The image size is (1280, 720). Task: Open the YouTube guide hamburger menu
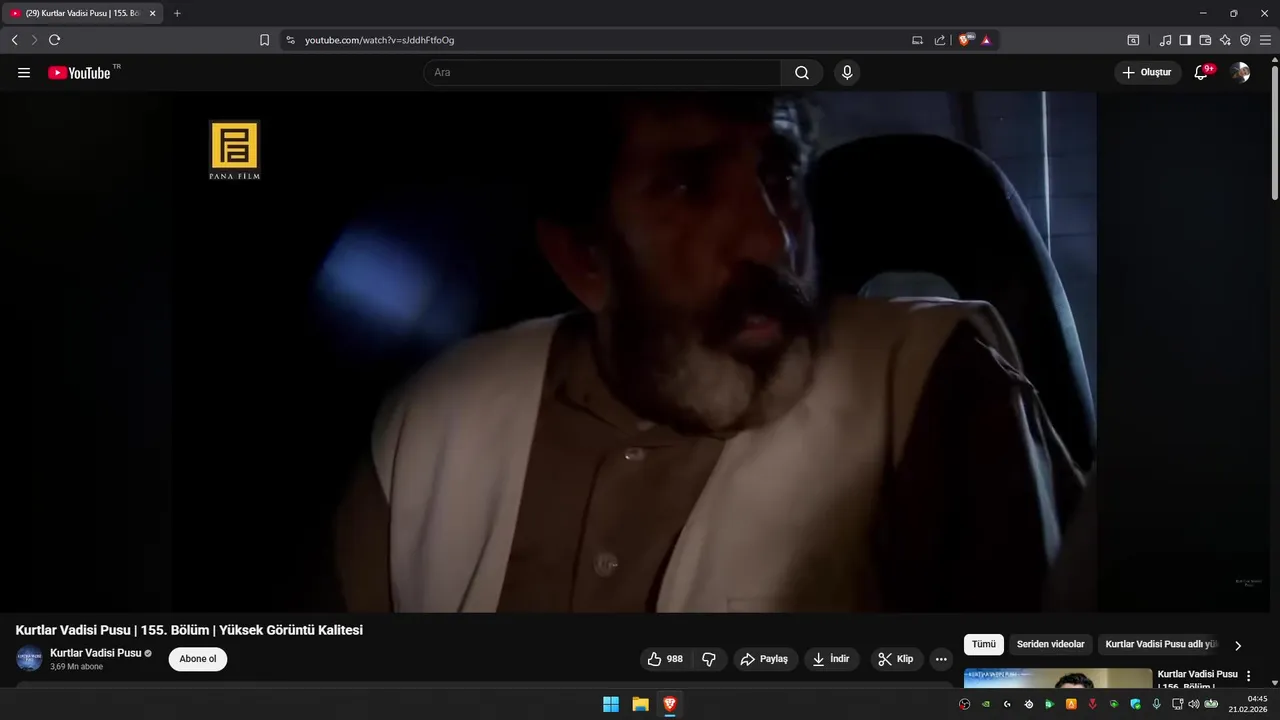point(24,73)
